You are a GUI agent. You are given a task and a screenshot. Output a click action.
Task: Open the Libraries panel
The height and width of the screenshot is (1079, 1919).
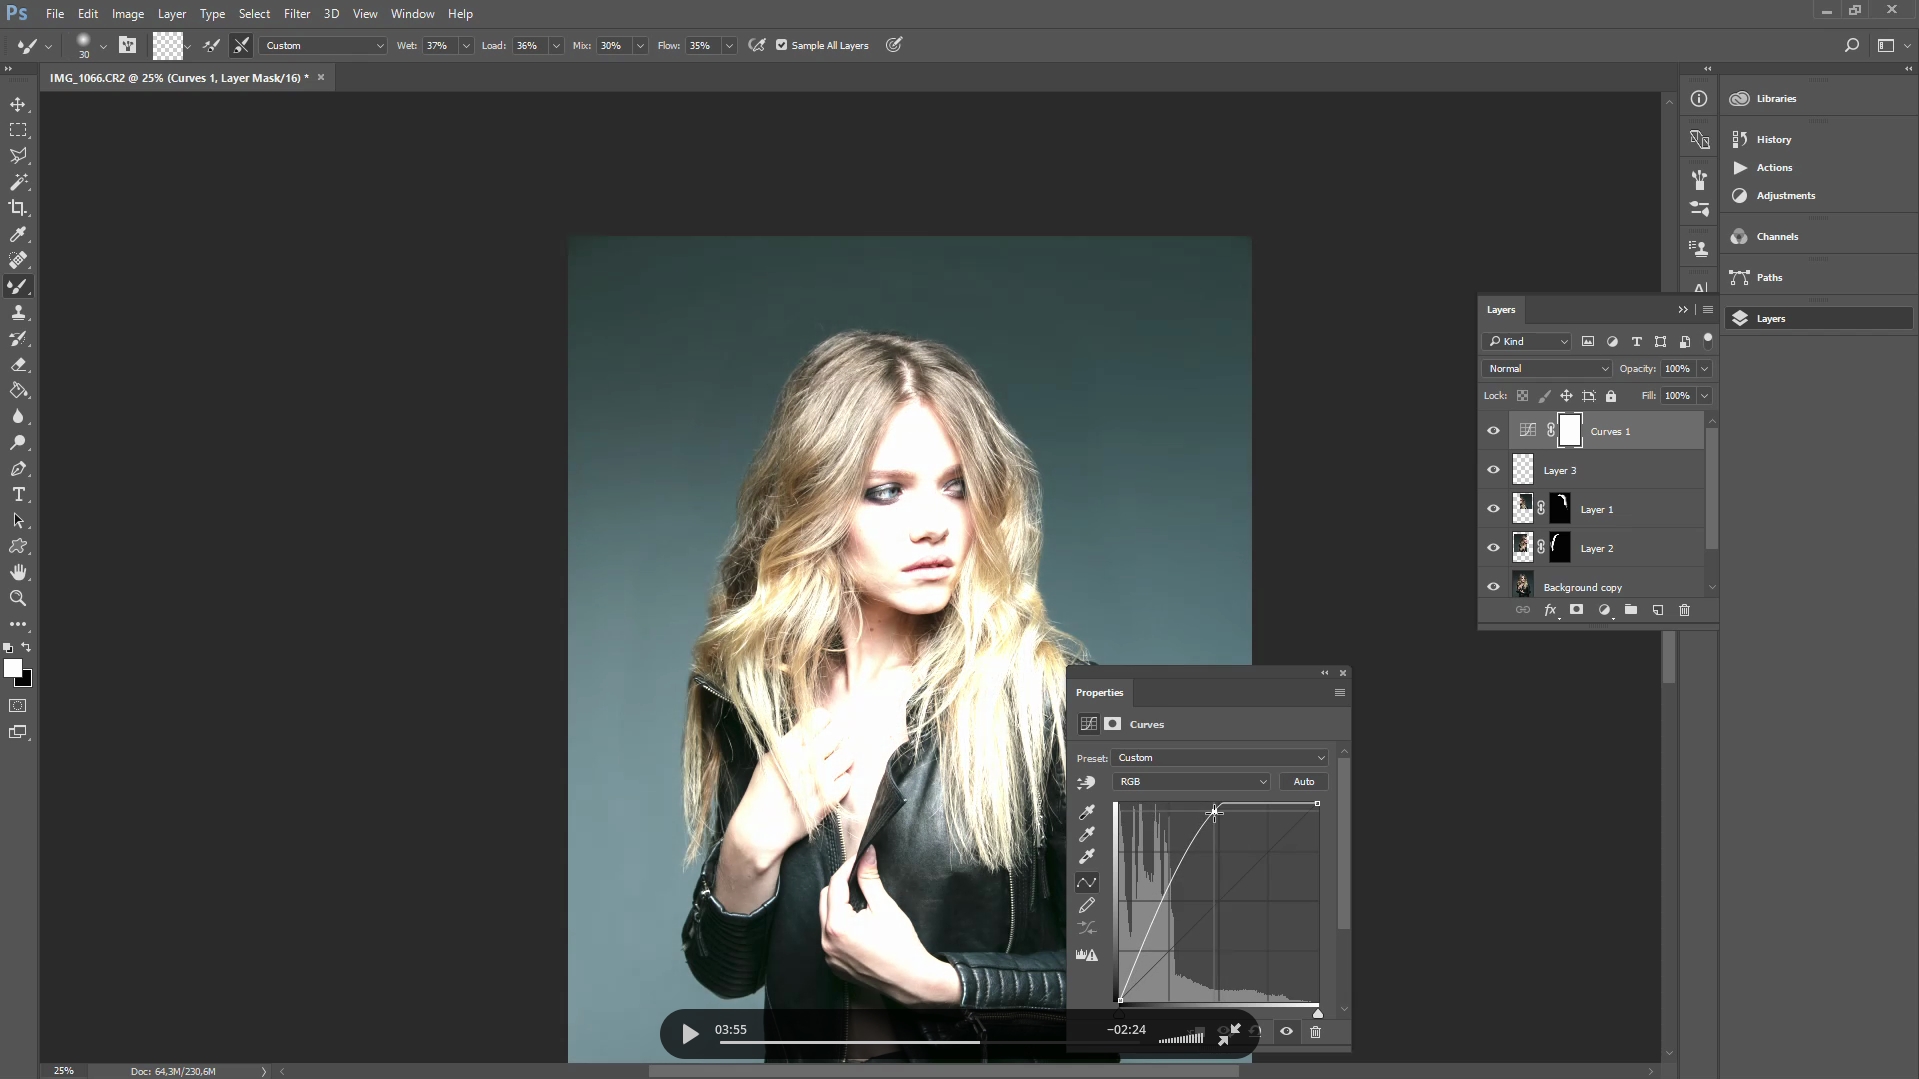(1776, 99)
